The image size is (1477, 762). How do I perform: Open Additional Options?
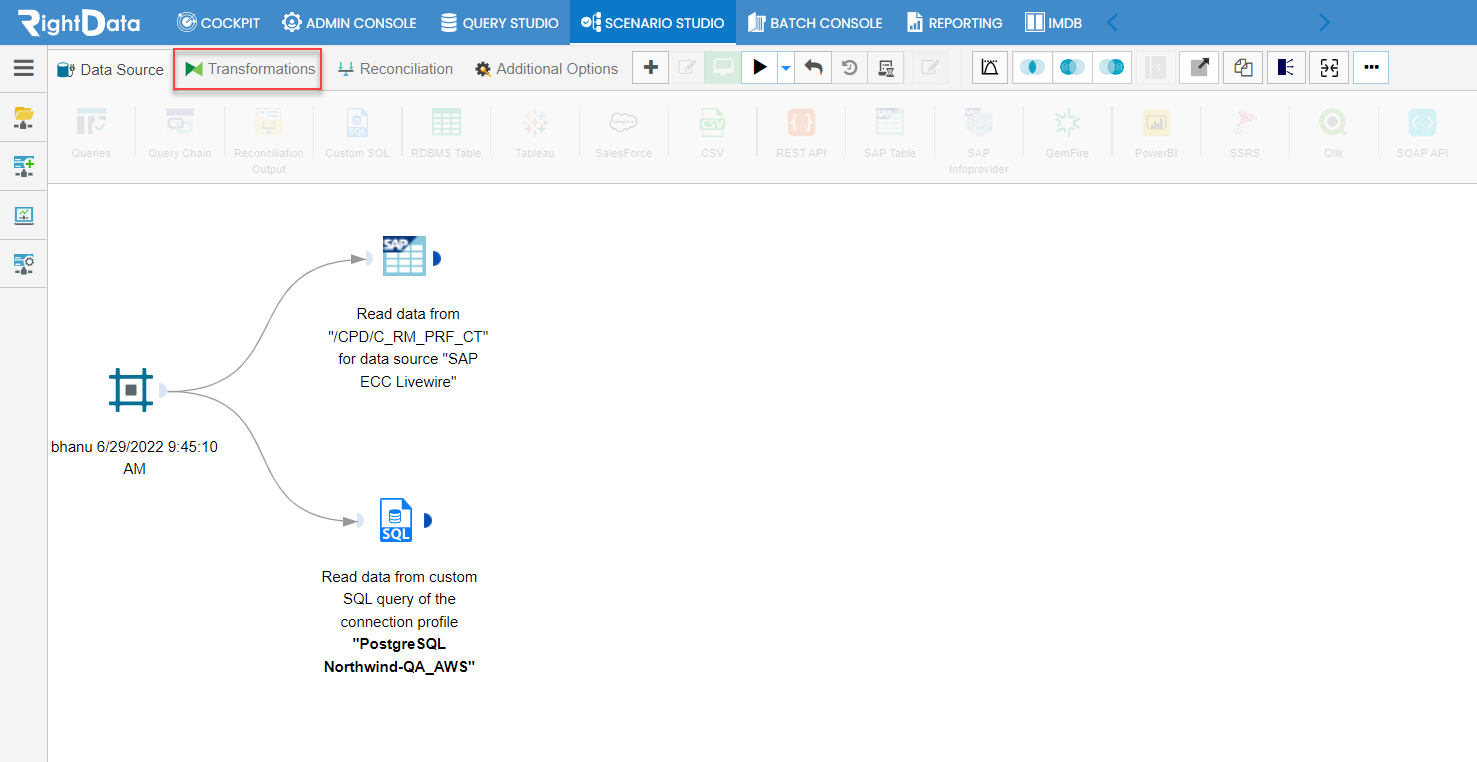546,69
